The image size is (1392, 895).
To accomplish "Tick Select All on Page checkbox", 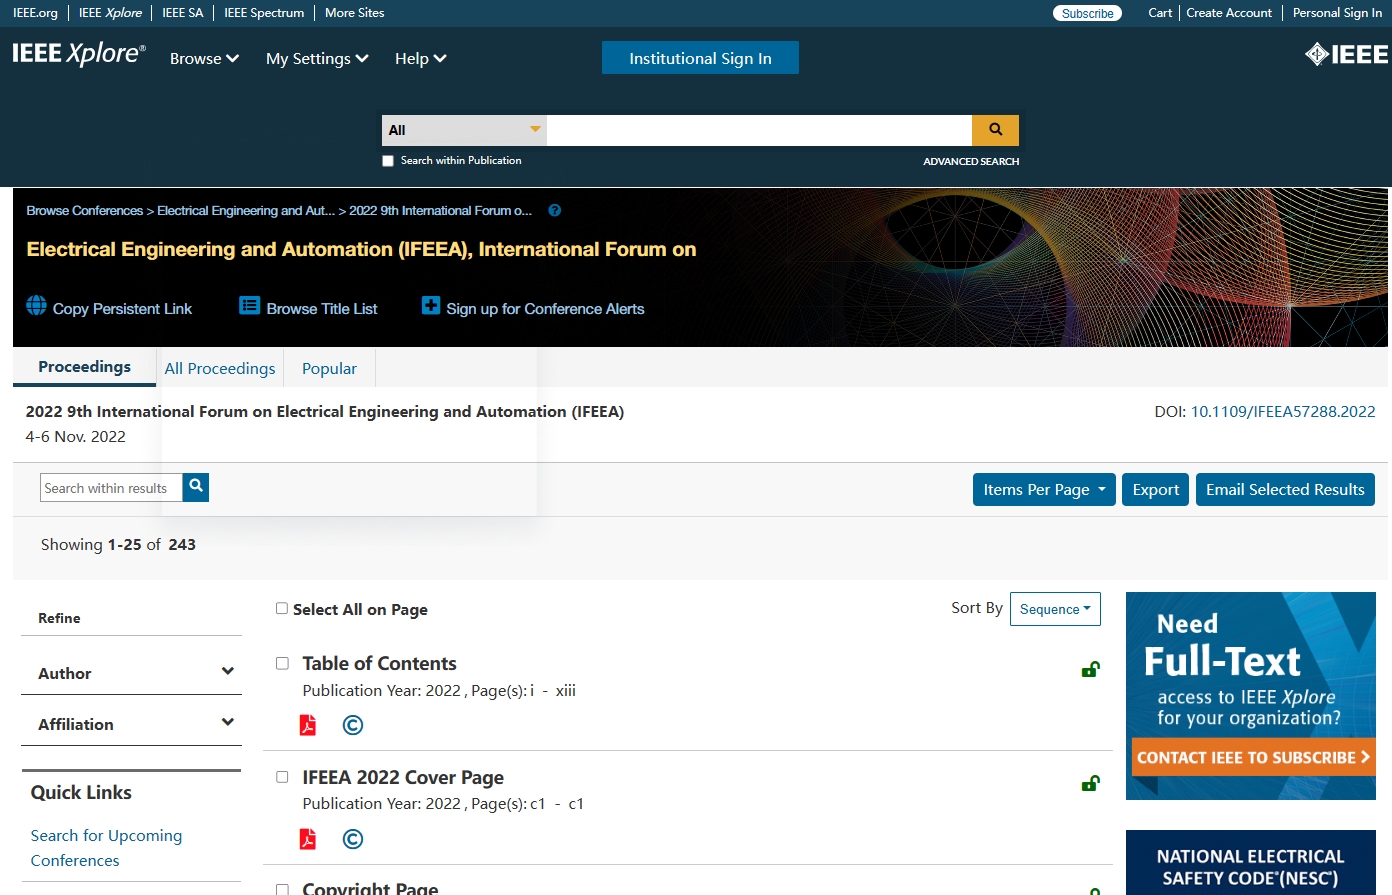I will tap(282, 608).
